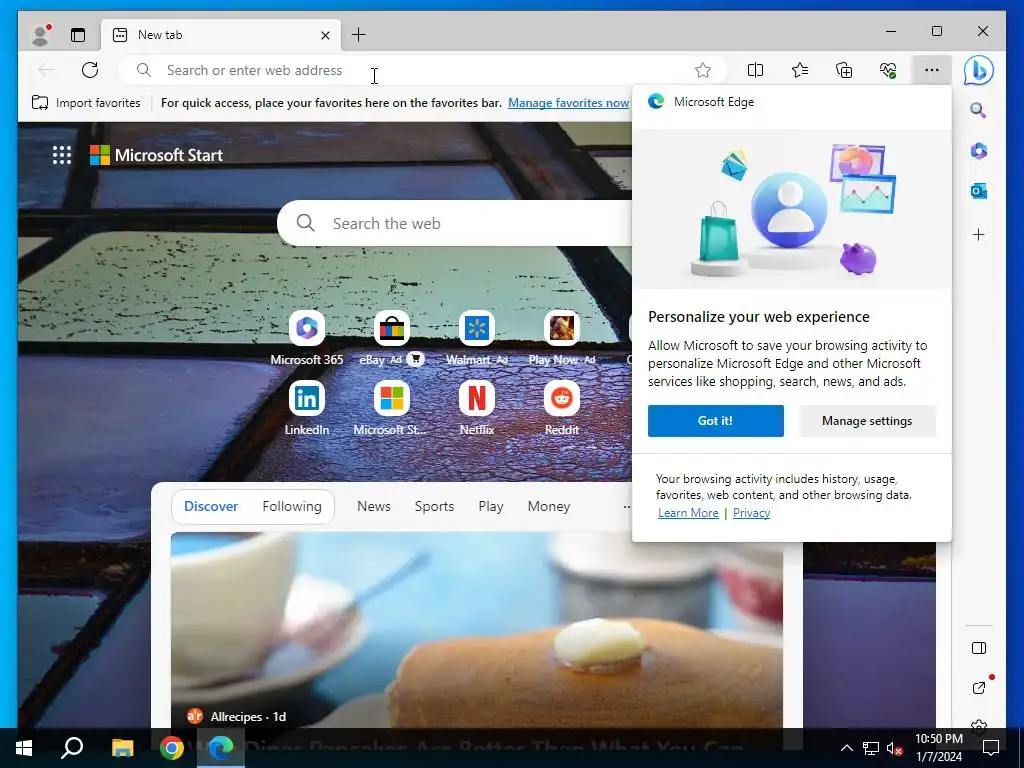The image size is (1024, 768).
Task: Switch to the Following tab
Action: point(292,506)
